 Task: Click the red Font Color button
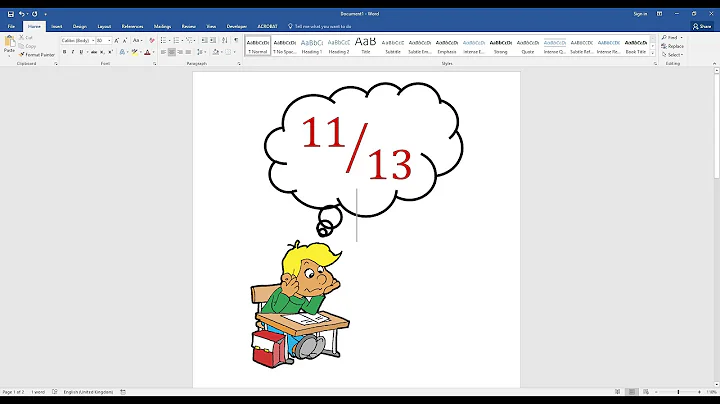[147, 52]
